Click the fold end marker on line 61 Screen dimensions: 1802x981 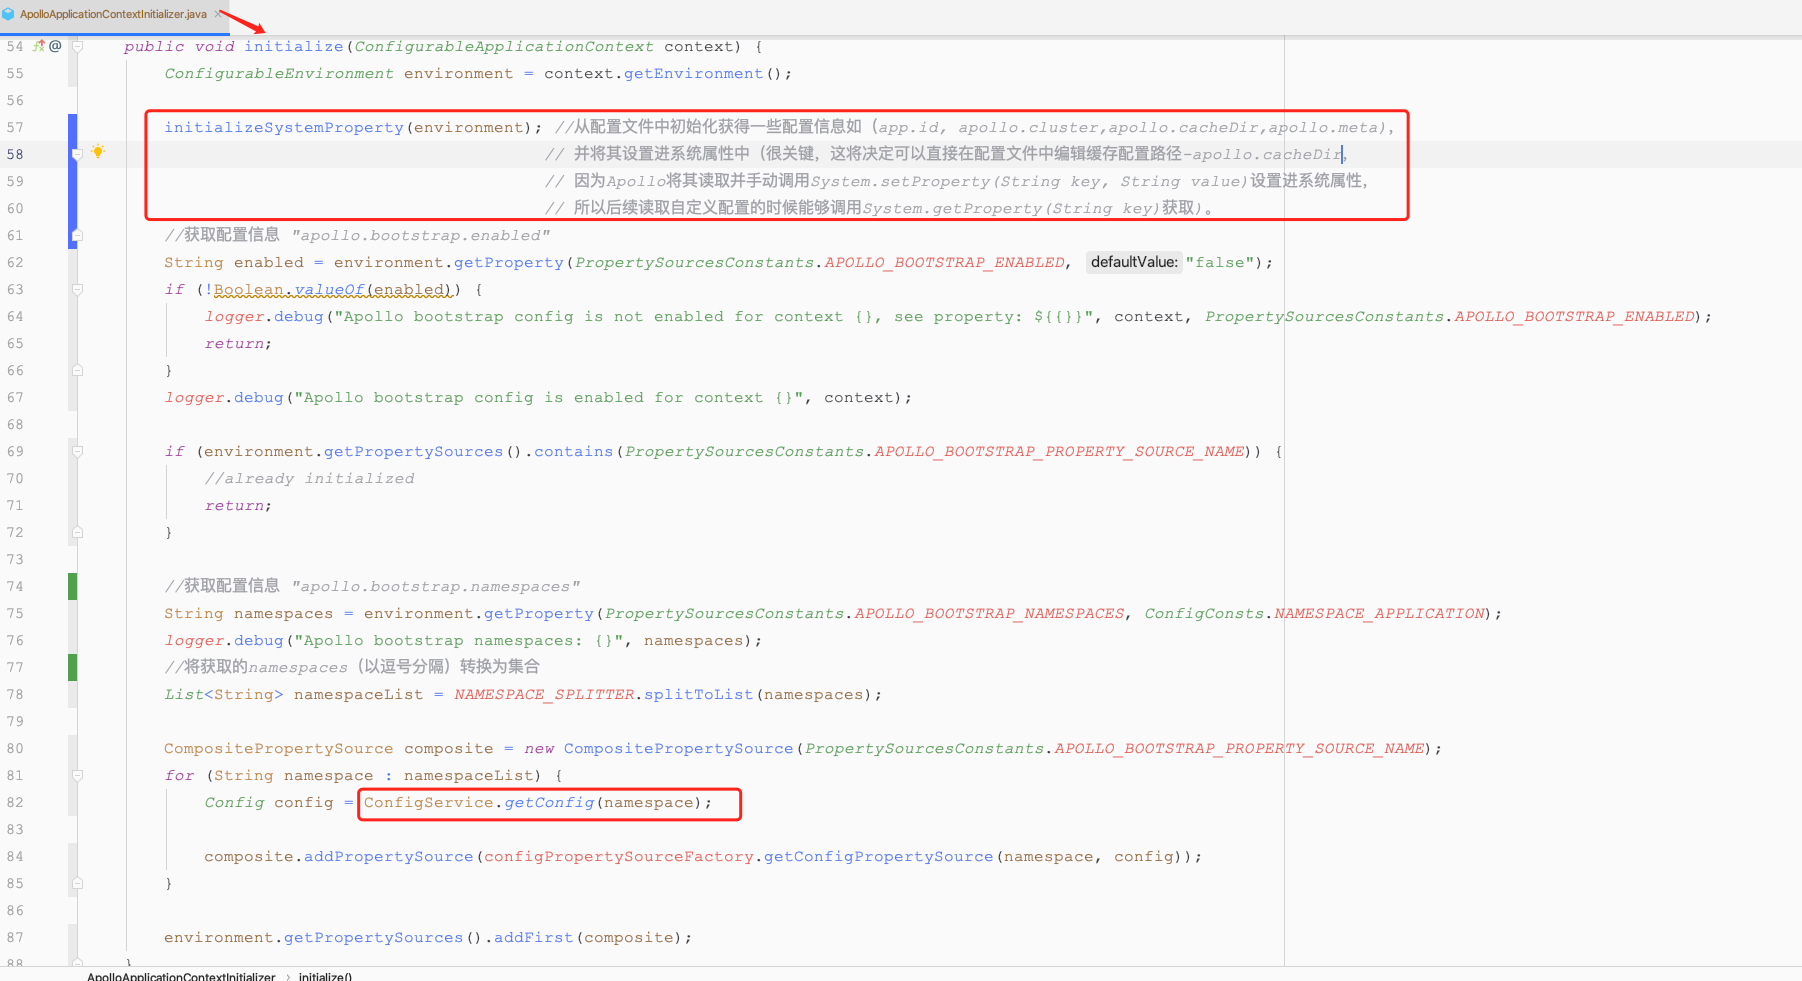[77, 235]
